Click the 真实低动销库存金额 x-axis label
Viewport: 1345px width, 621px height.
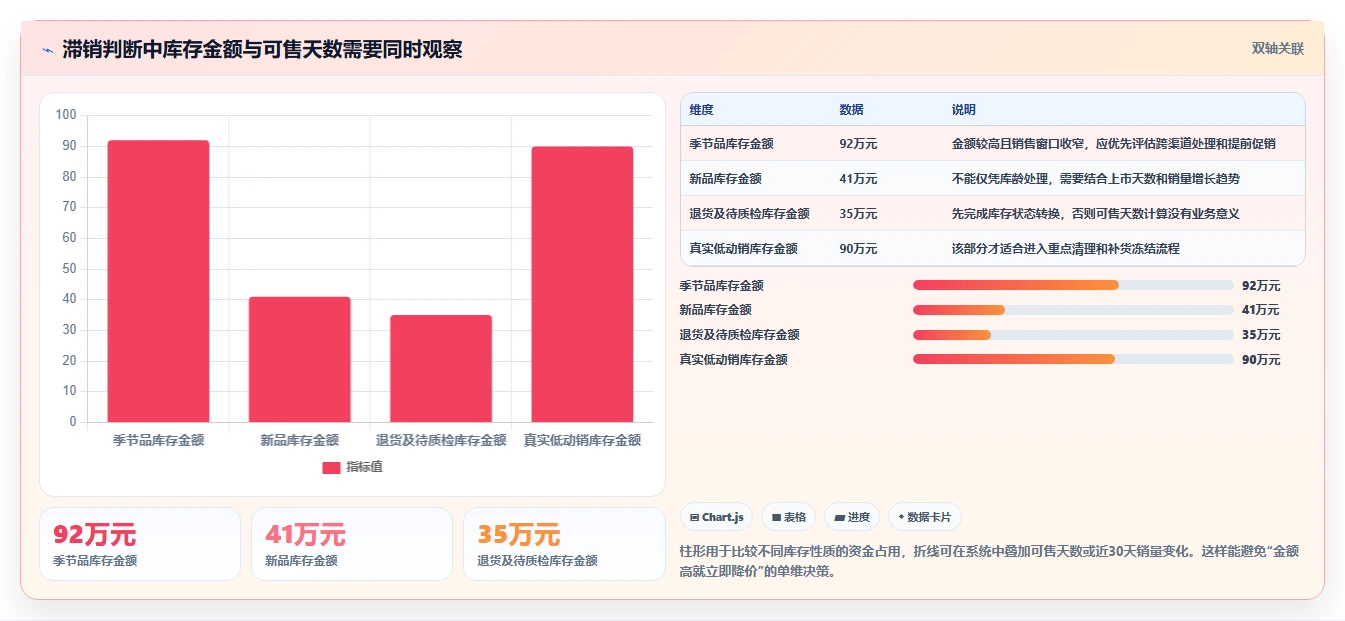[x=582, y=440]
